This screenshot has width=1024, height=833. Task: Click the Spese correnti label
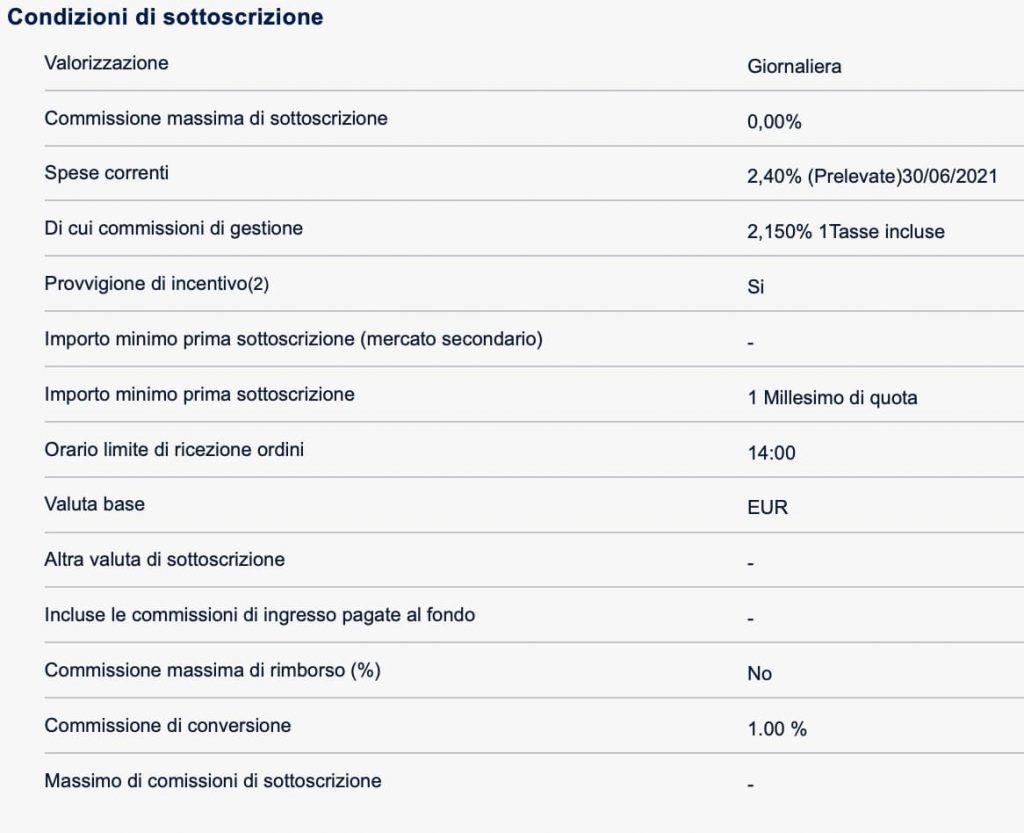107,173
